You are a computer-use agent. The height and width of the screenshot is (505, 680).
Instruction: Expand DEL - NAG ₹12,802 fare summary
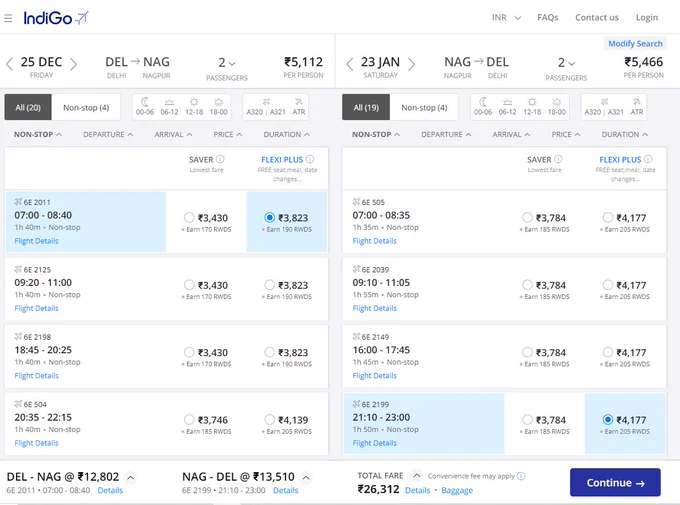click(131, 478)
